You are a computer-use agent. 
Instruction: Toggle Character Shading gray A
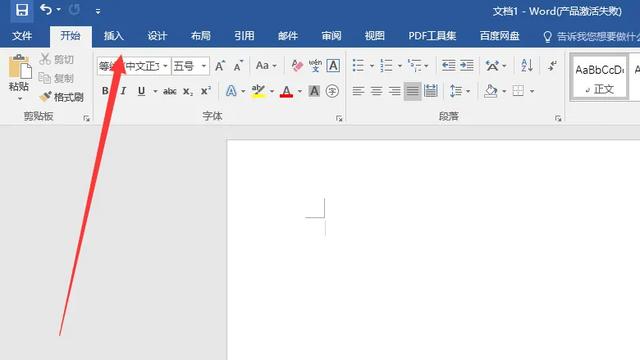314,91
